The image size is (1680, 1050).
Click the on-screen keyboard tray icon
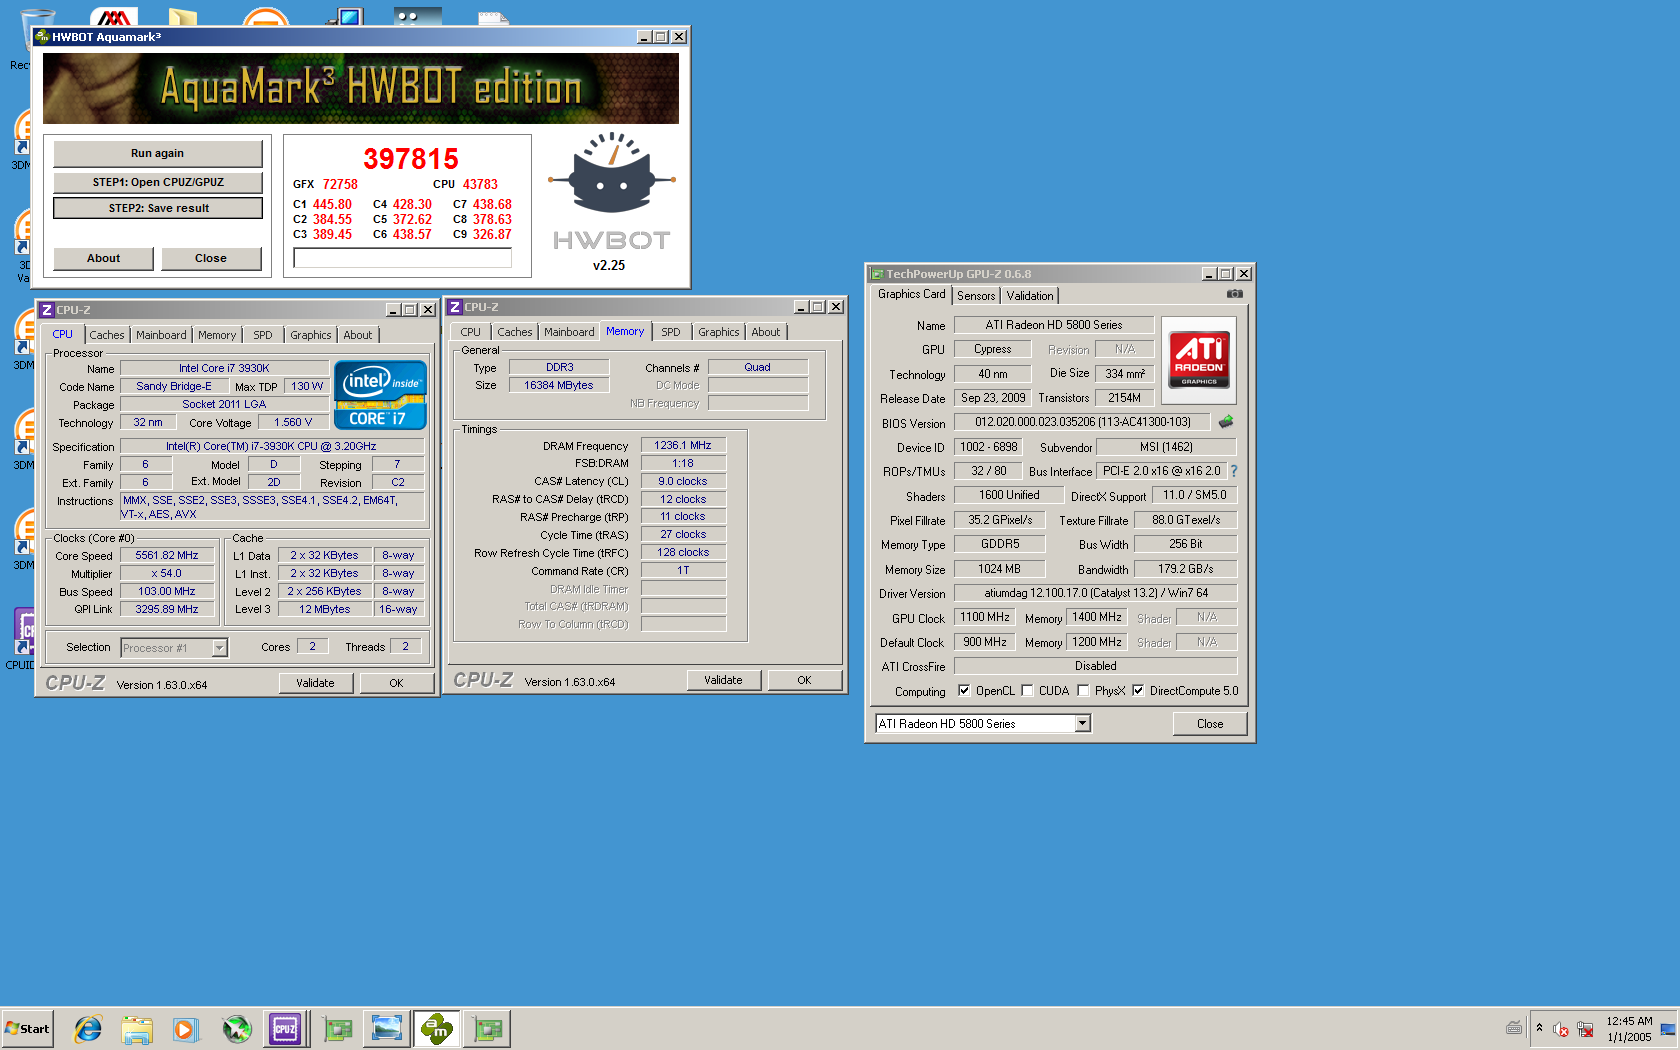(1514, 1028)
